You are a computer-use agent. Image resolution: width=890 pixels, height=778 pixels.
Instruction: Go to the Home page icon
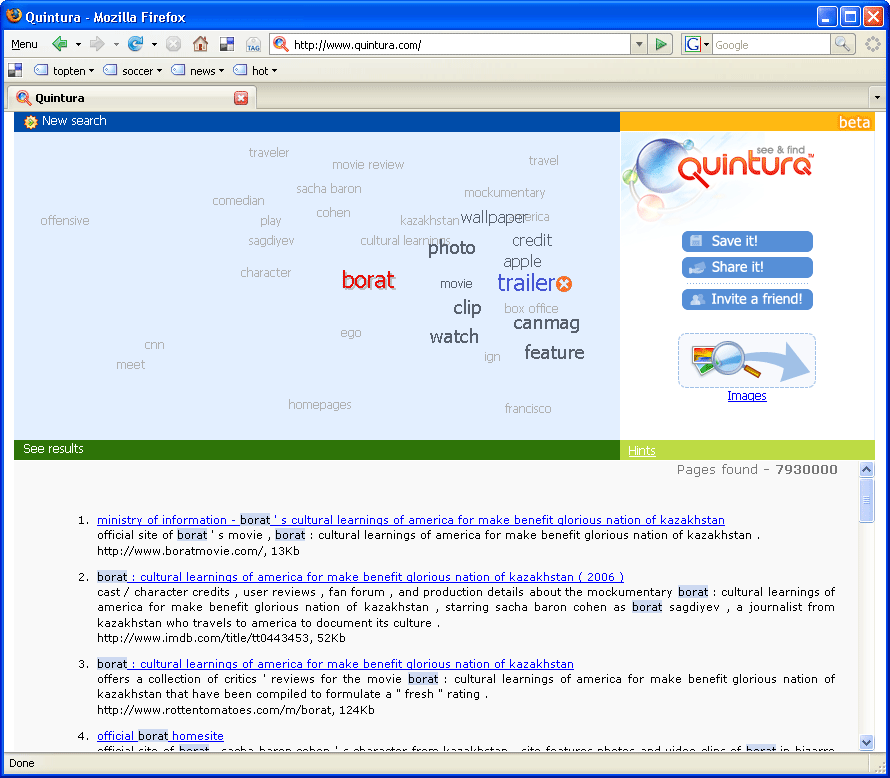click(200, 44)
